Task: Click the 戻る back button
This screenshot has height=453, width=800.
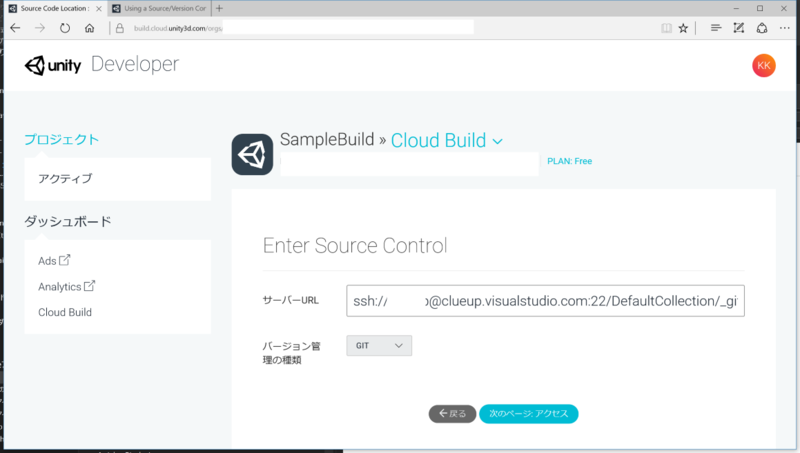Action: (452, 414)
